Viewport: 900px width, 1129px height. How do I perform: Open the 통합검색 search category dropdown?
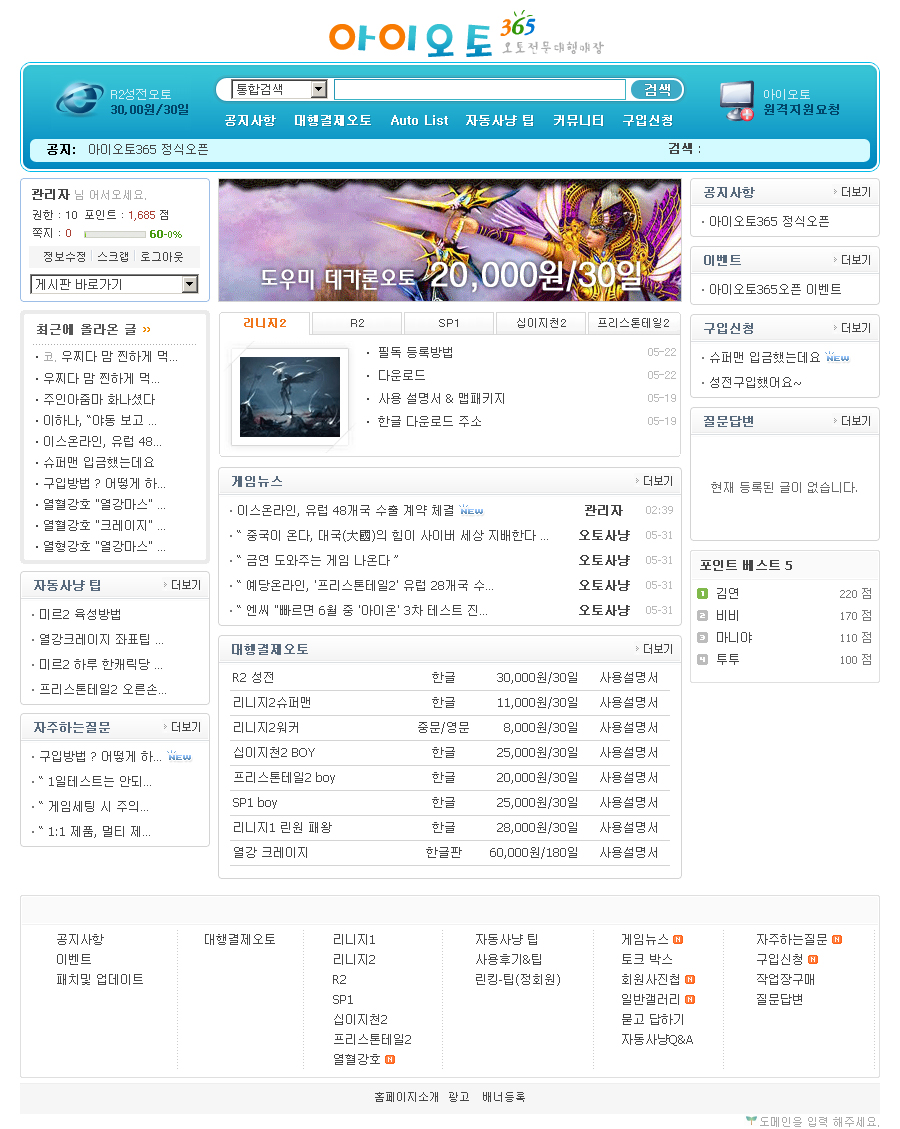[x=279, y=89]
